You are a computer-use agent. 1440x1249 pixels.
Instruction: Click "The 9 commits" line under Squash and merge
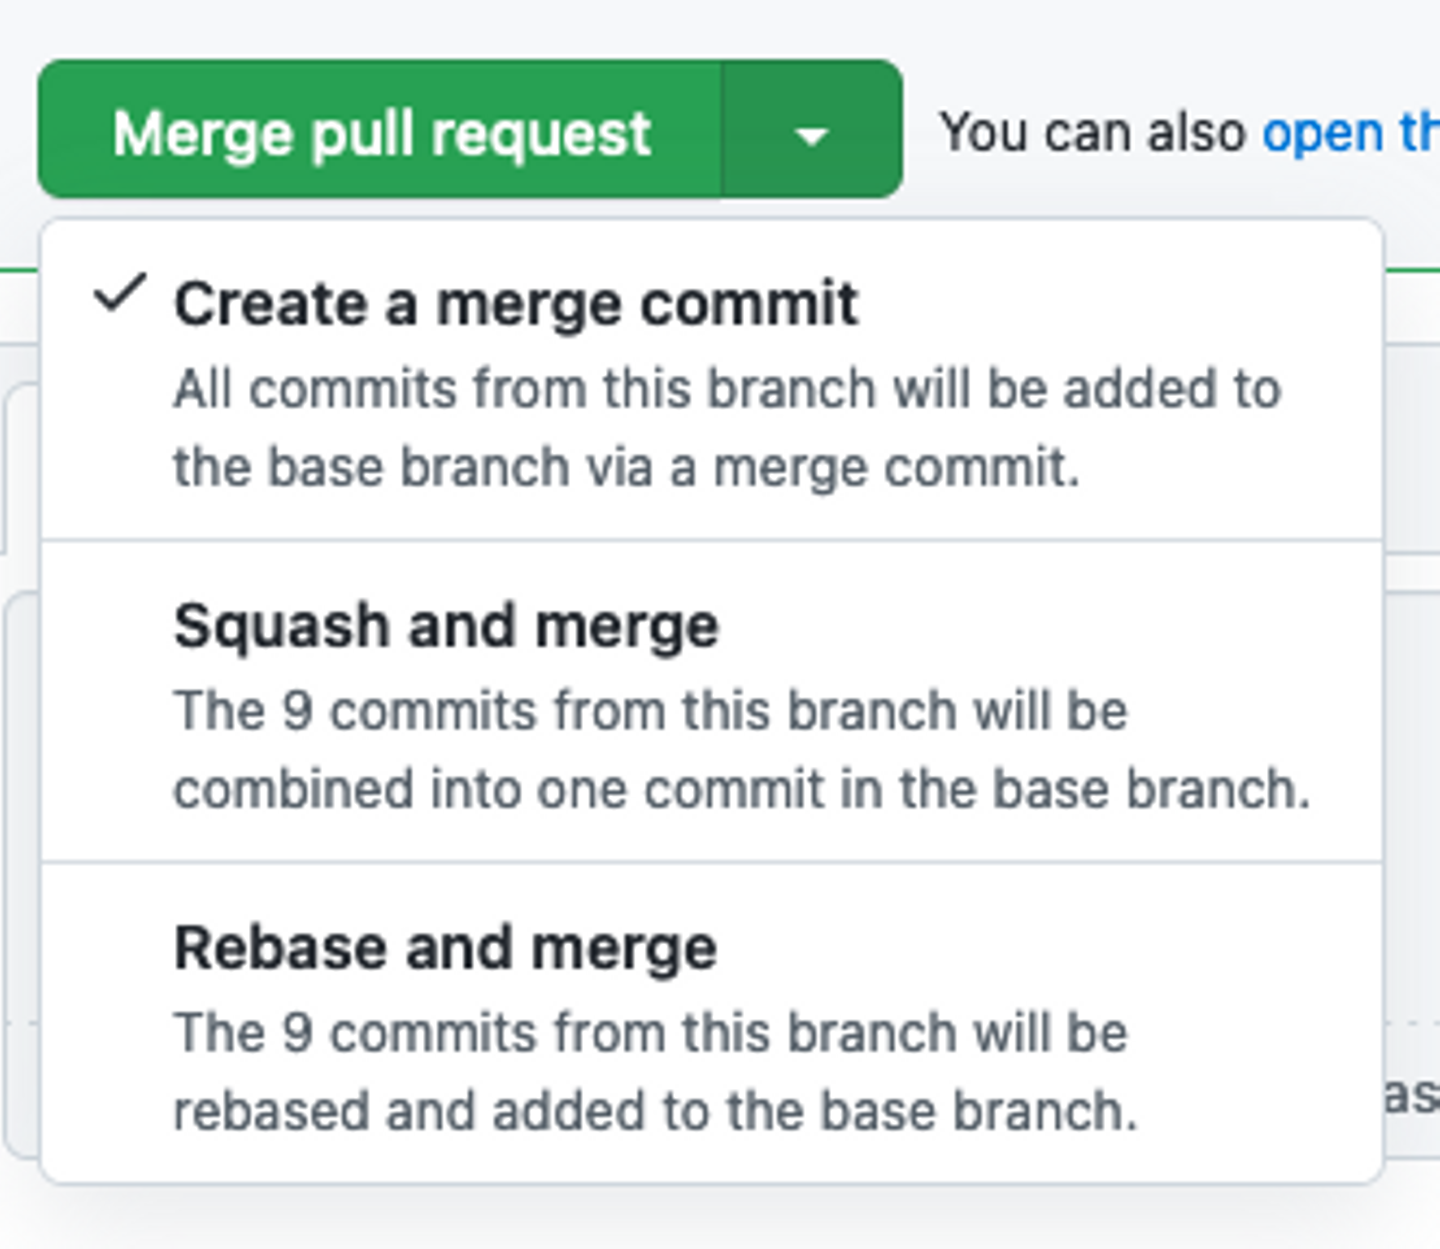pyautogui.click(x=650, y=711)
